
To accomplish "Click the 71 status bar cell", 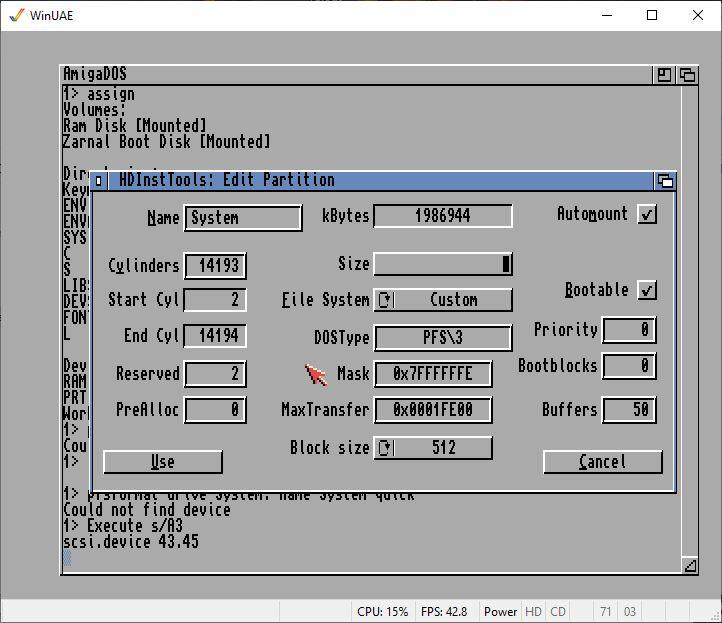I will 606,611.
